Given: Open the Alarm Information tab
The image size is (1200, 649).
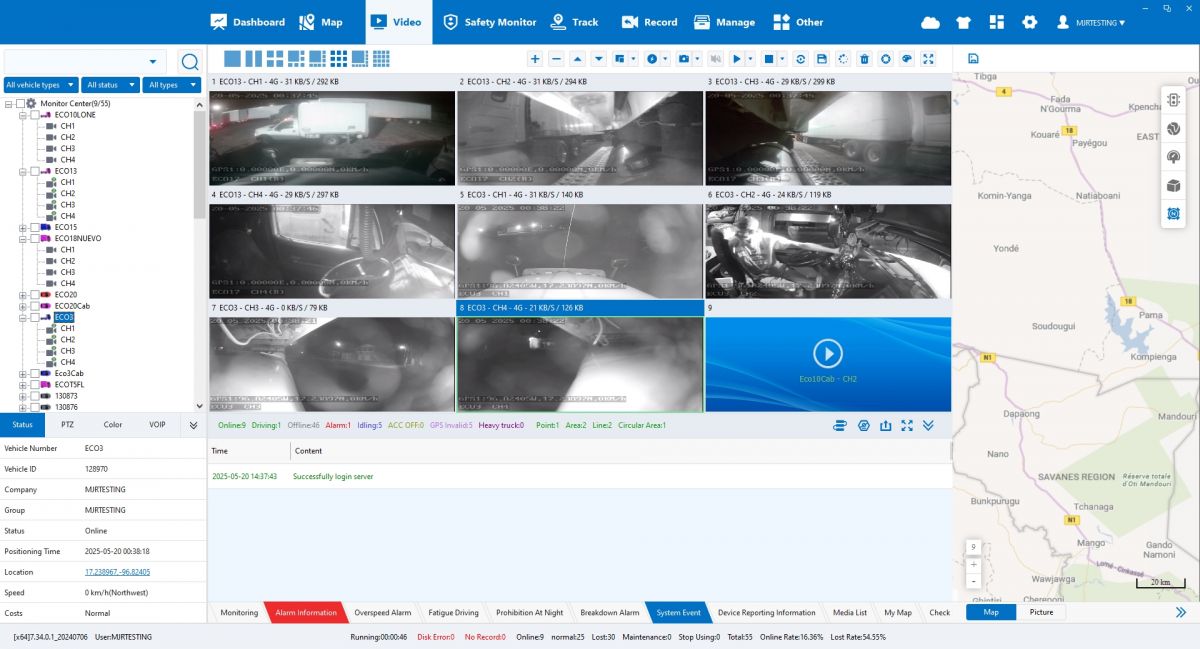Looking at the screenshot, I should pyautogui.click(x=305, y=612).
